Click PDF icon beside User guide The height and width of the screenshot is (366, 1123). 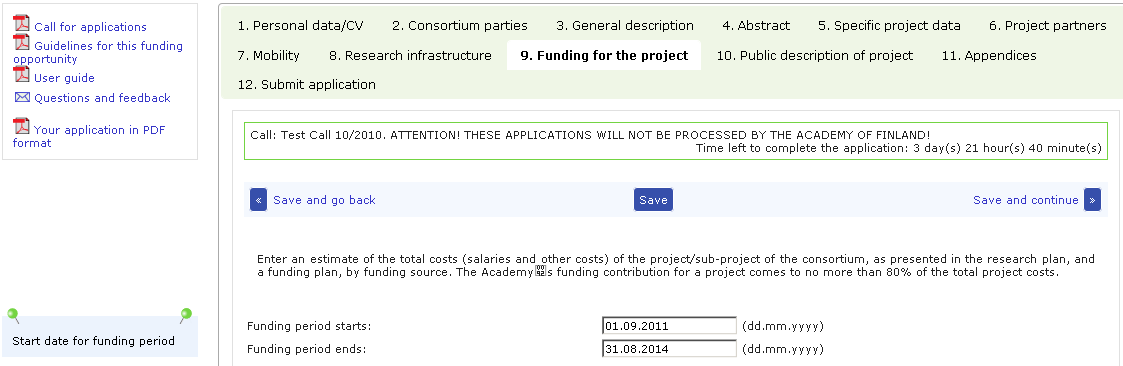coord(21,74)
